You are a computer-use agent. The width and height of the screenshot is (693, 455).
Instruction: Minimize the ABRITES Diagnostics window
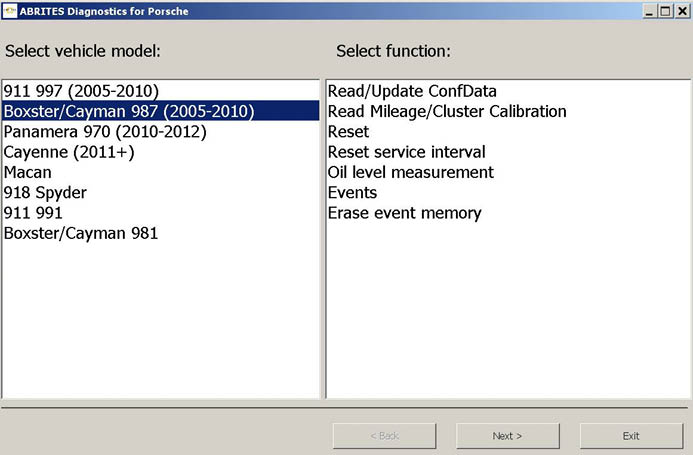pos(648,10)
